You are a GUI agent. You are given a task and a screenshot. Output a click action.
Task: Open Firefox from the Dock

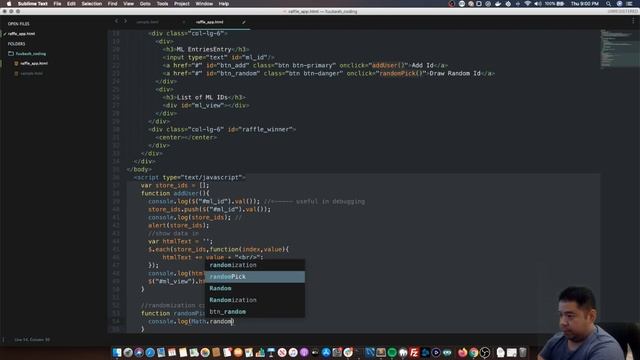coord(462,352)
